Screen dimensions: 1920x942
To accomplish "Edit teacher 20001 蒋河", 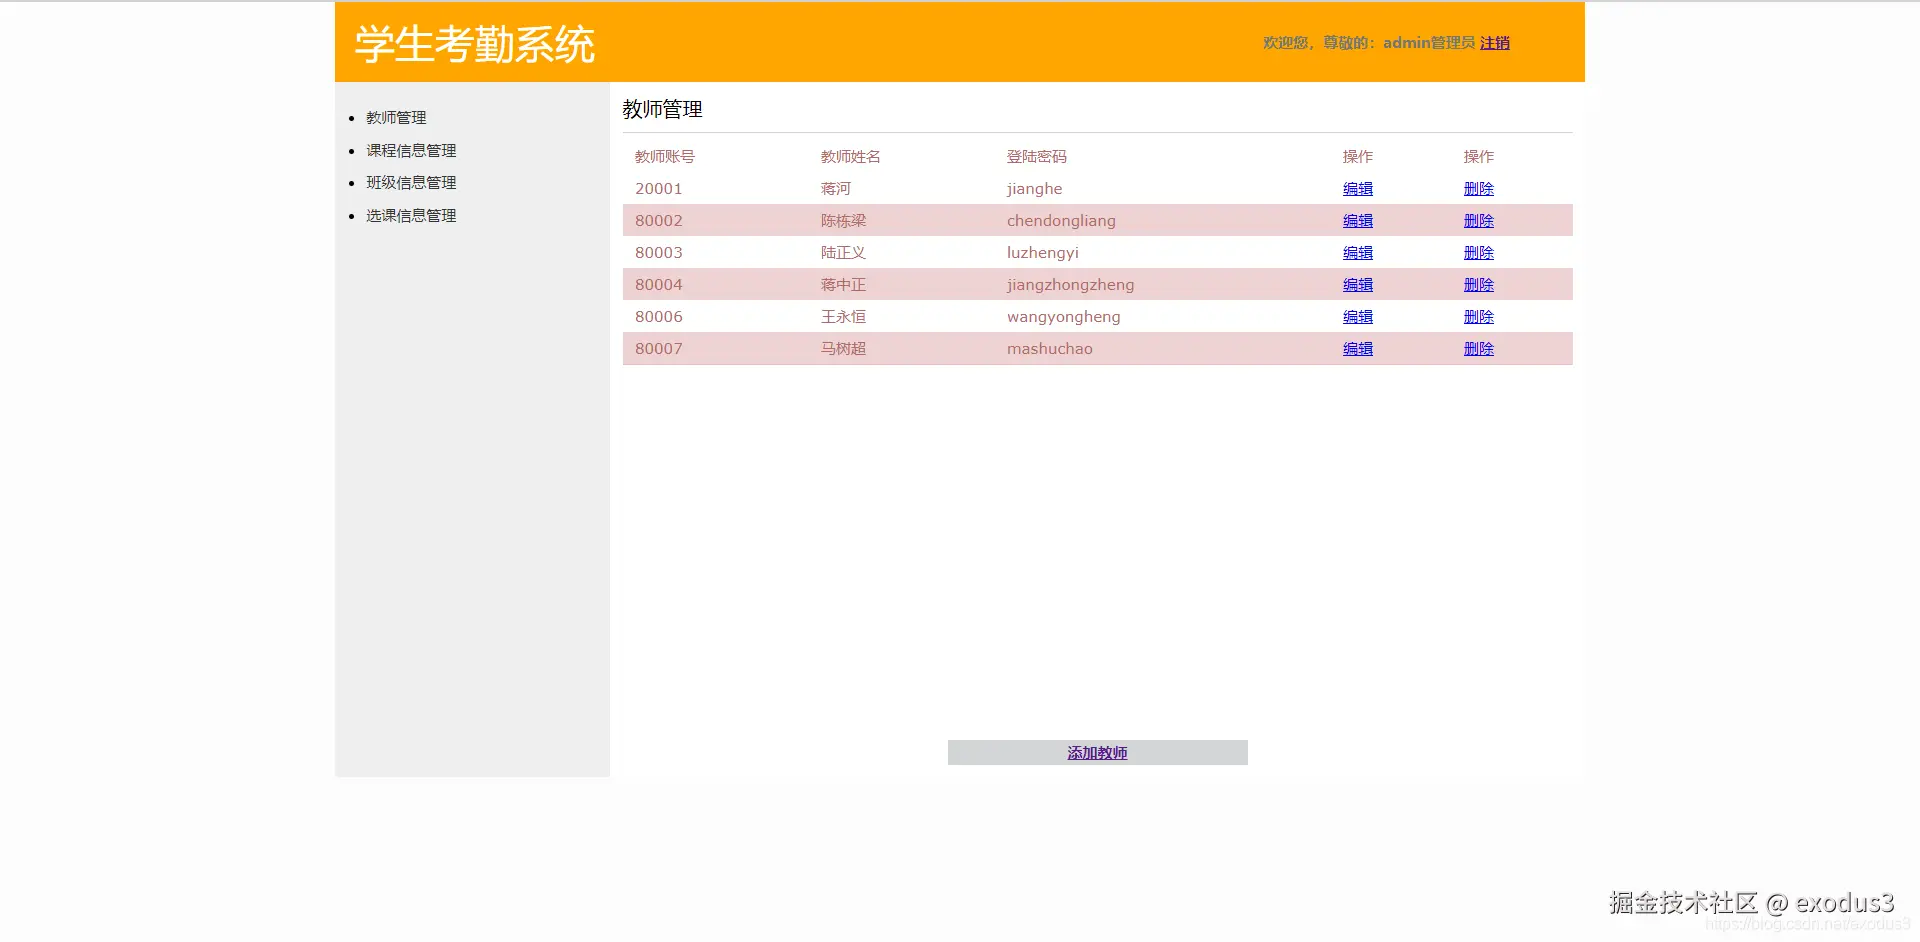I will tap(1358, 189).
